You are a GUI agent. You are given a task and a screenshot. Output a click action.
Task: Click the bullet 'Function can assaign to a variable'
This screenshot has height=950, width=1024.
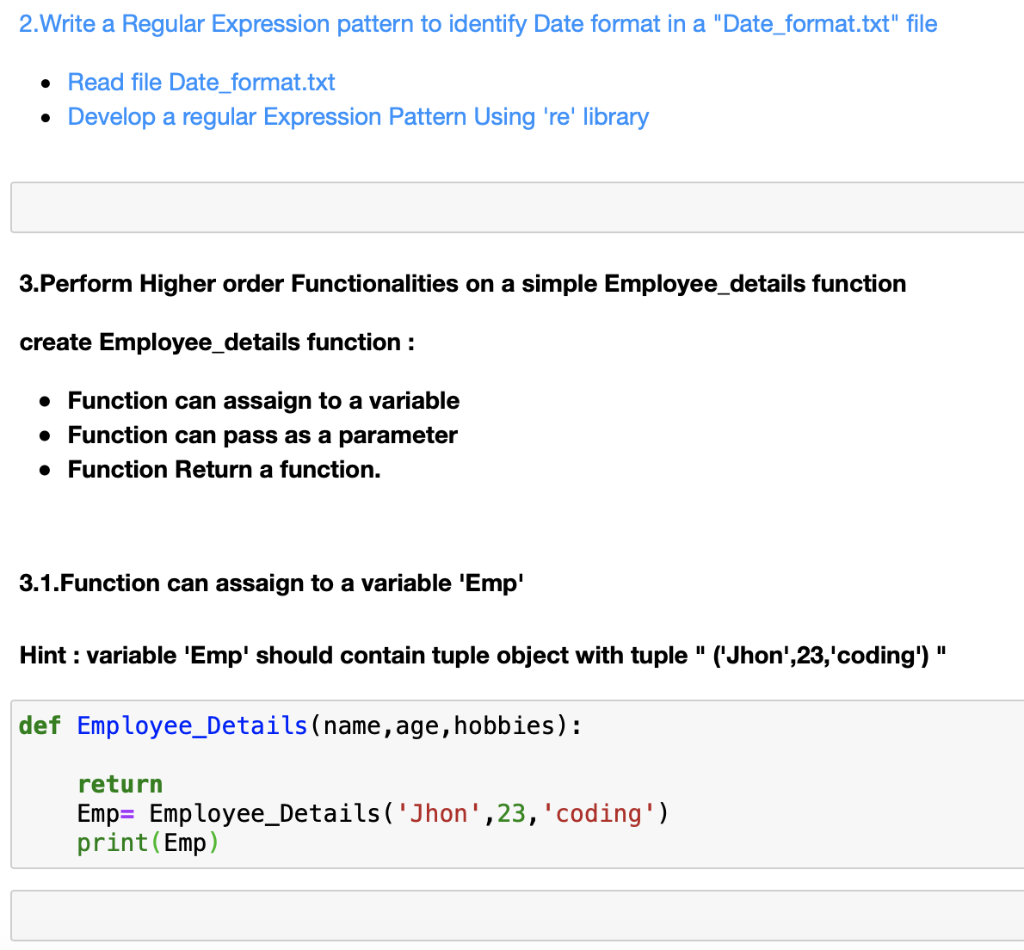[x=263, y=400]
